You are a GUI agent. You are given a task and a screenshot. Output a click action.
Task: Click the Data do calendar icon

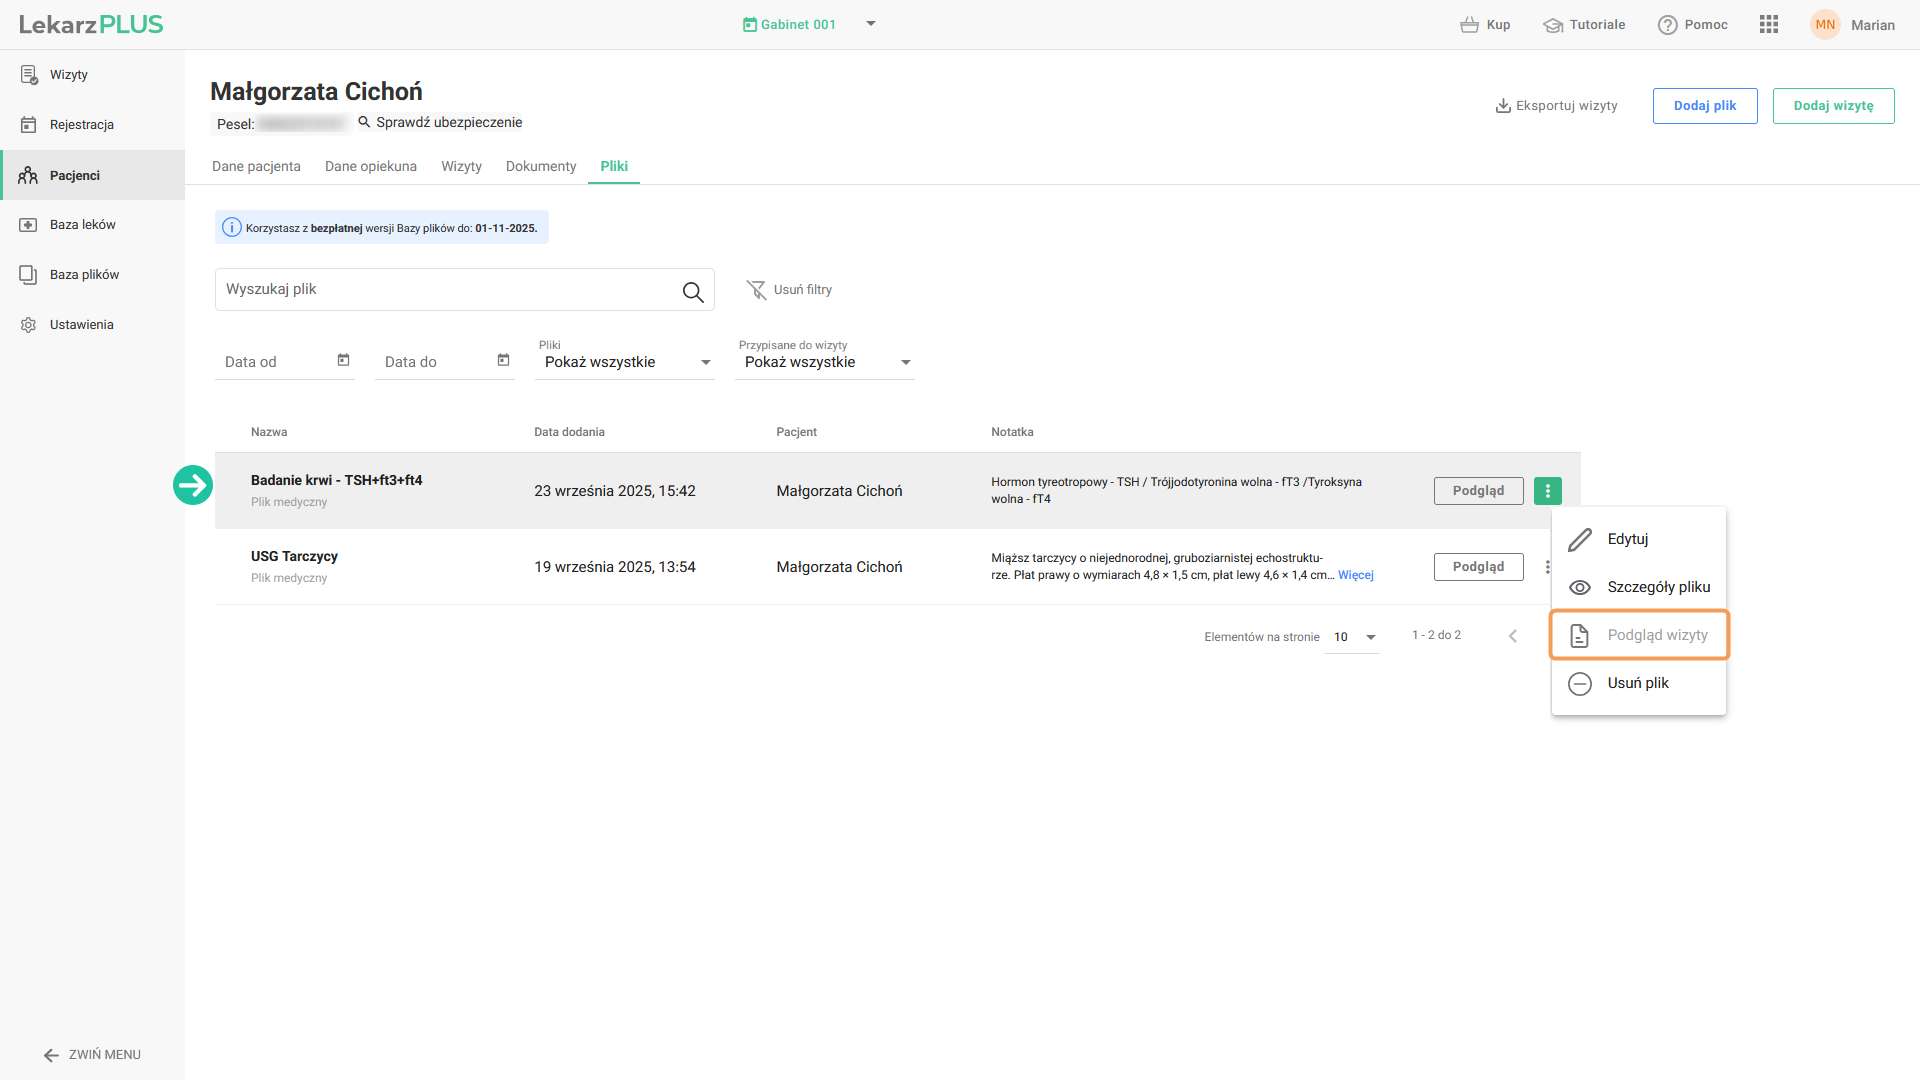[503, 360]
